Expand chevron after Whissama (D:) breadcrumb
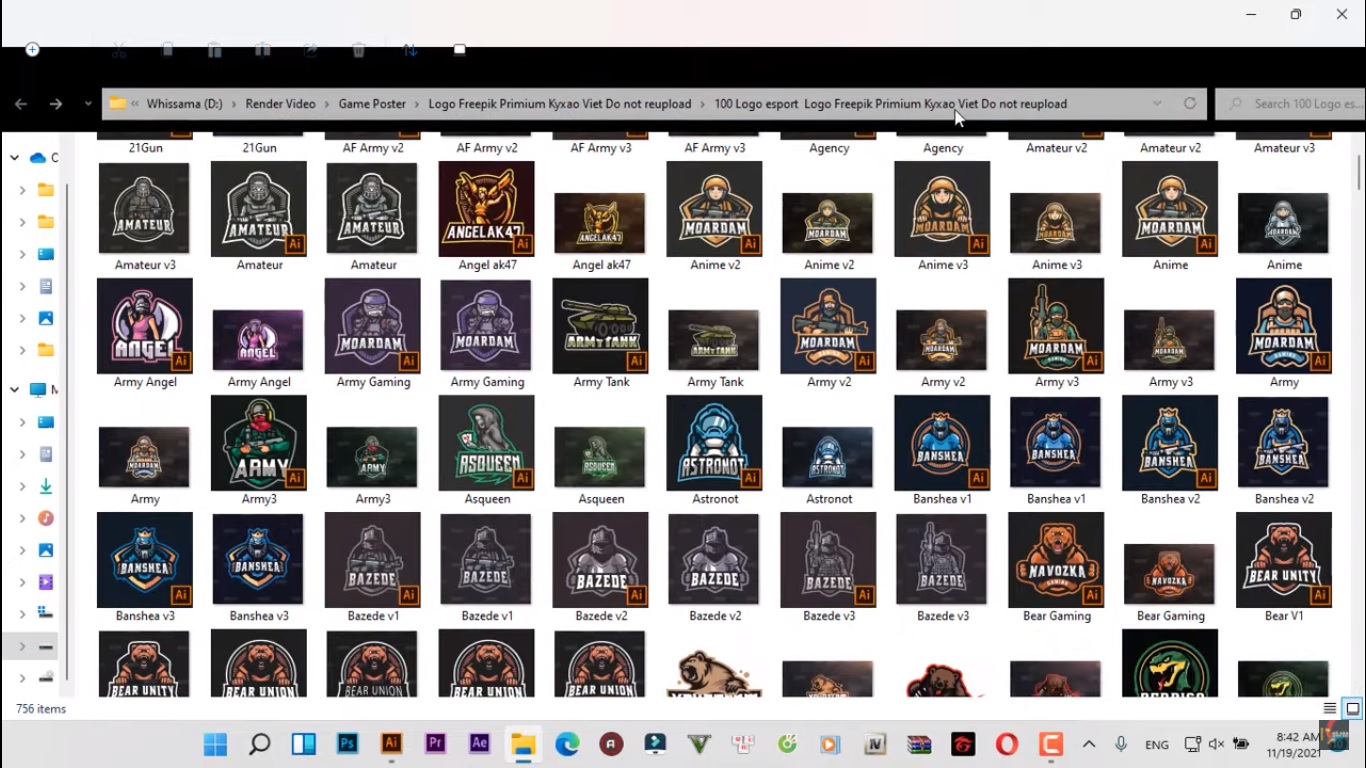The height and width of the screenshot is (768, 1366). click(235, 104)
